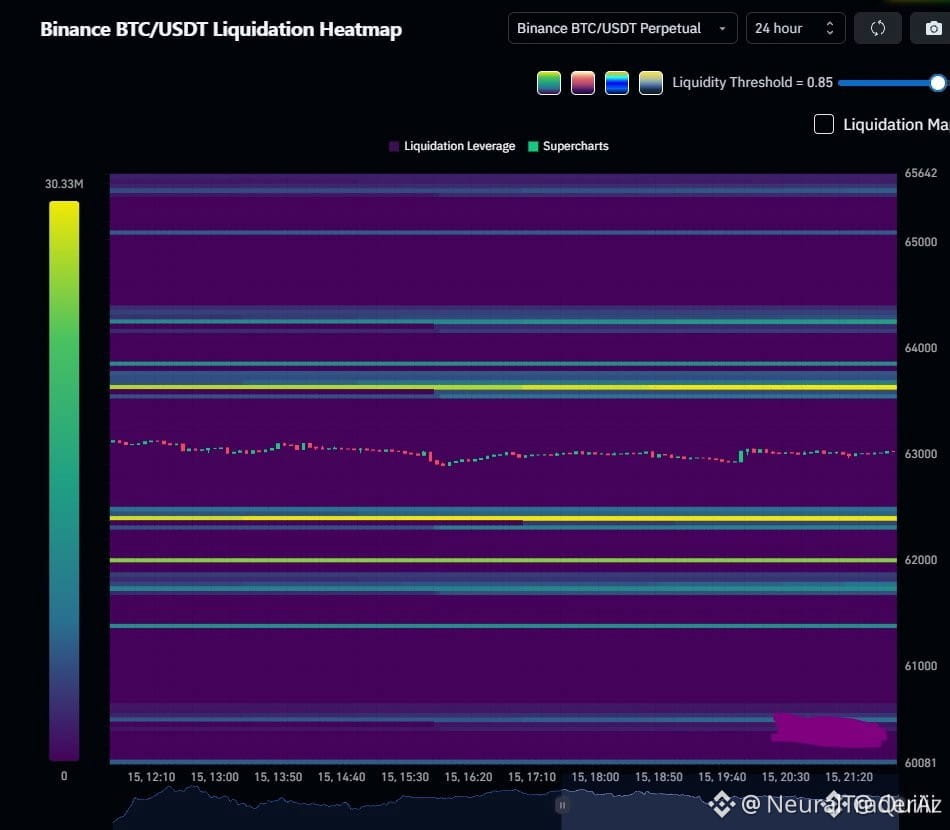
Task: Click the 60081 bottom price label
Action: click(920, 763)
